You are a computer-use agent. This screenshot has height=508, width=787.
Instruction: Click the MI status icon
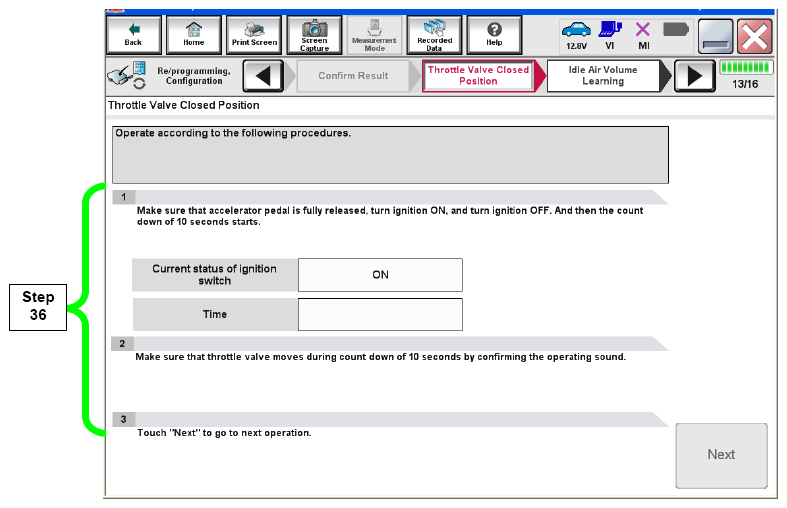click(643, 35)
